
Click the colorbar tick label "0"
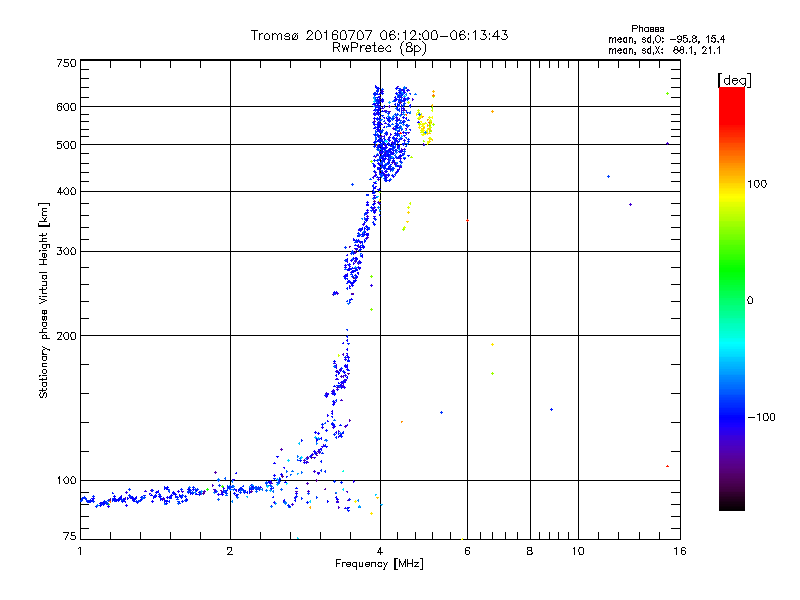click(x=750, y=301)
